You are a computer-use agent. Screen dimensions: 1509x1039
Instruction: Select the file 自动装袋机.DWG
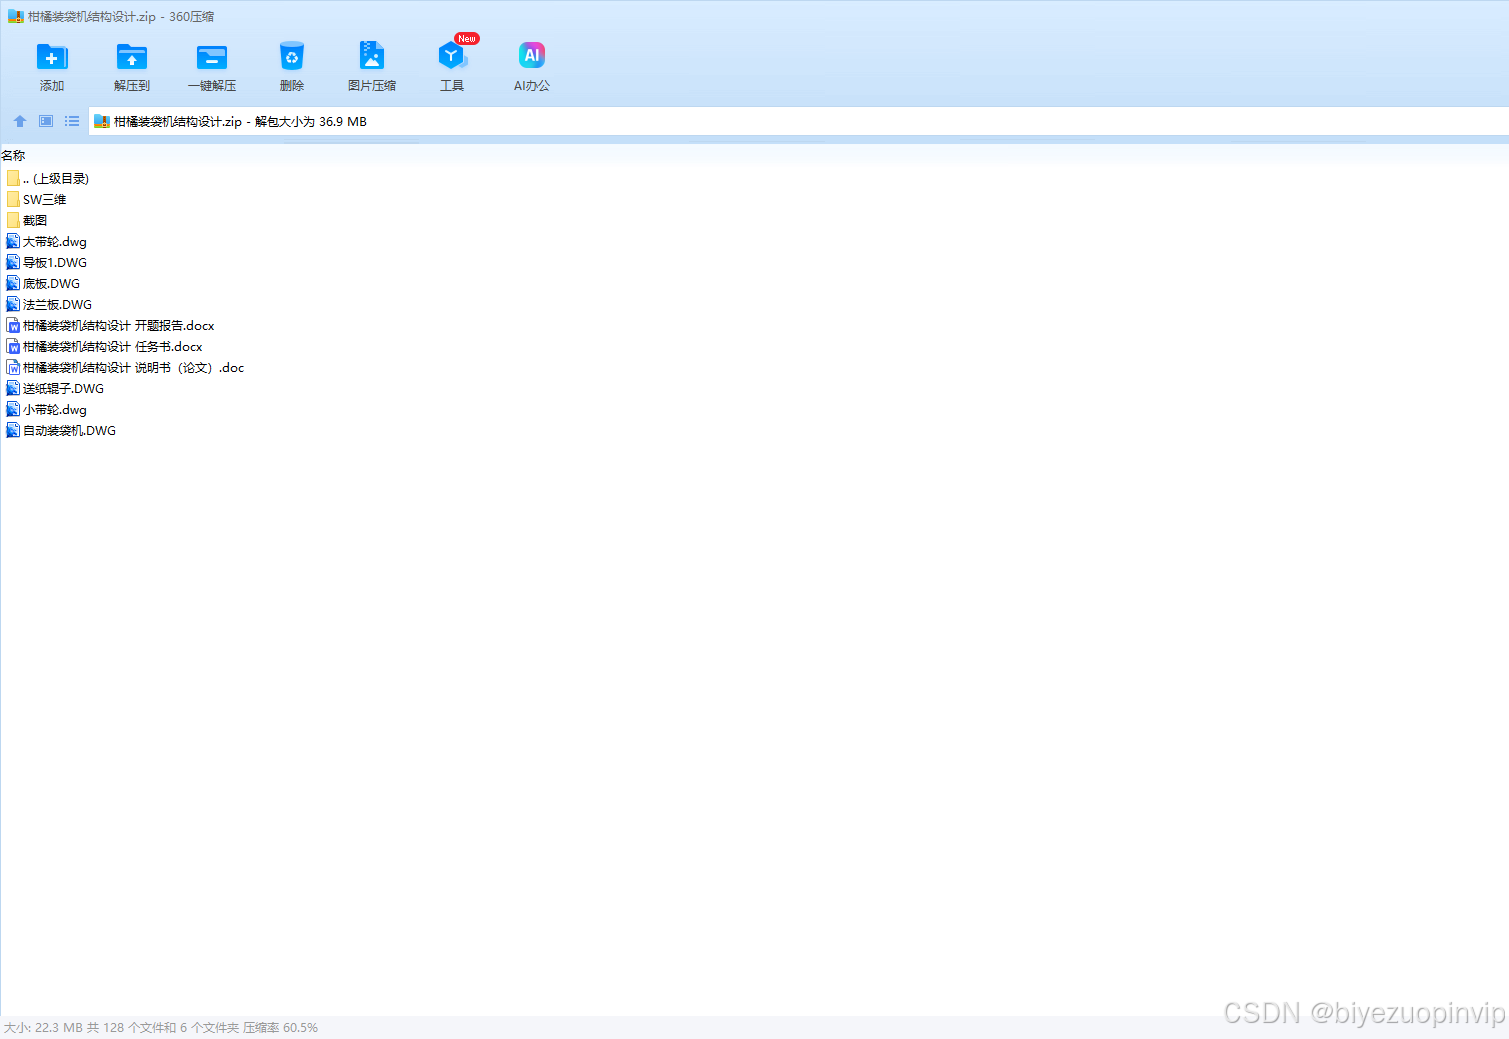pos(61,430)
